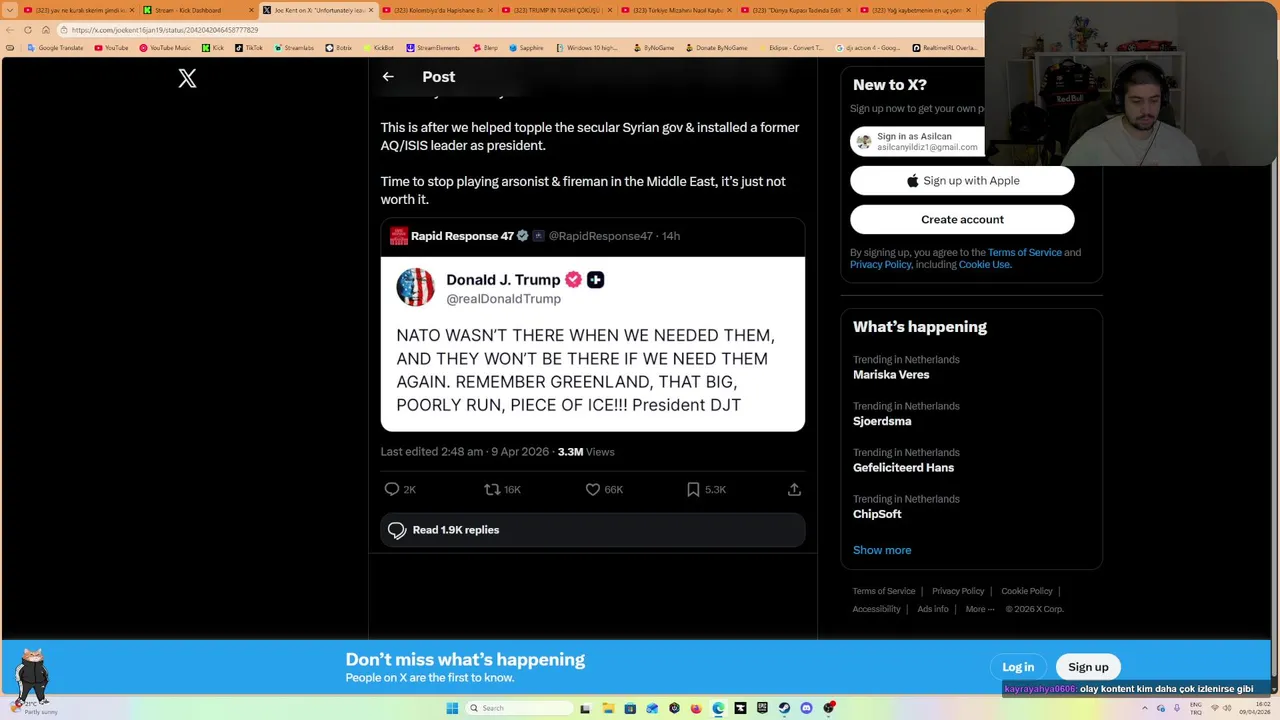
Task: Click the Create account button
Action: [x=962, y=220]
